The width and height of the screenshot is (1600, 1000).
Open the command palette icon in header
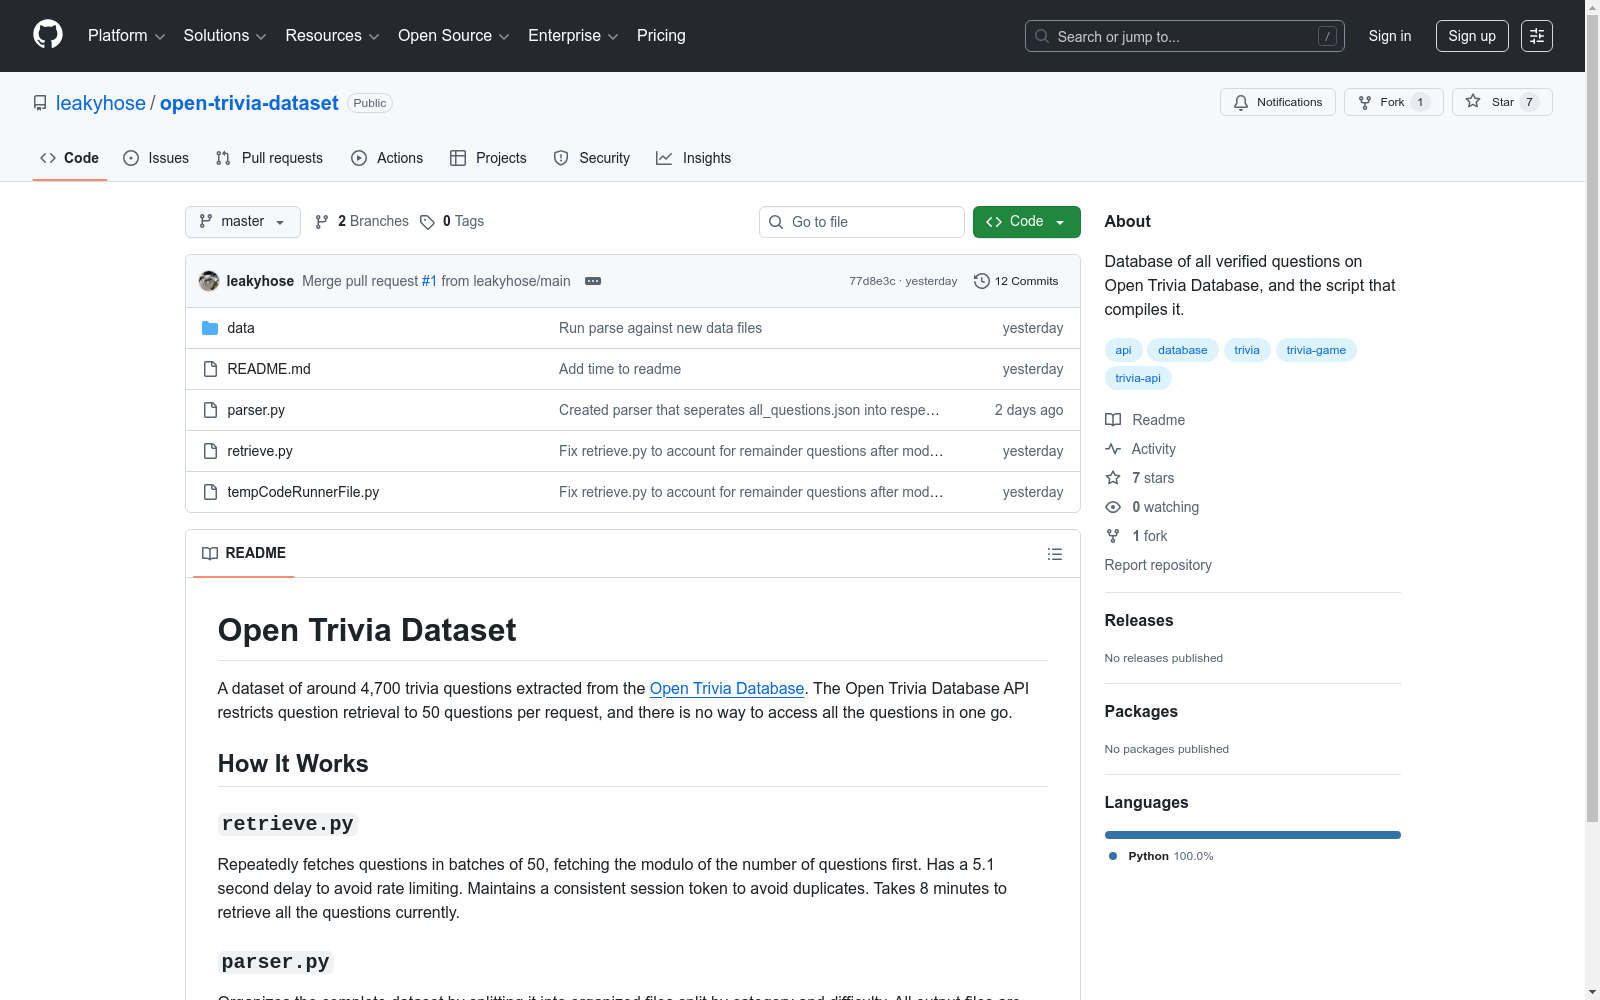1536,36
